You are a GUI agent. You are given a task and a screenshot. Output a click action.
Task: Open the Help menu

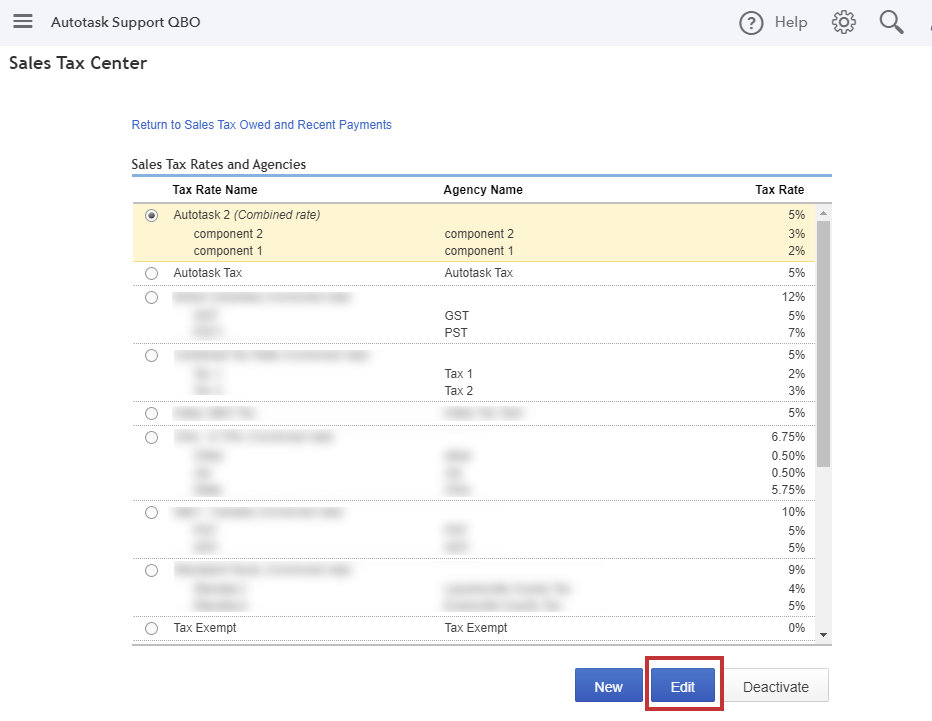tap(773, 22)
